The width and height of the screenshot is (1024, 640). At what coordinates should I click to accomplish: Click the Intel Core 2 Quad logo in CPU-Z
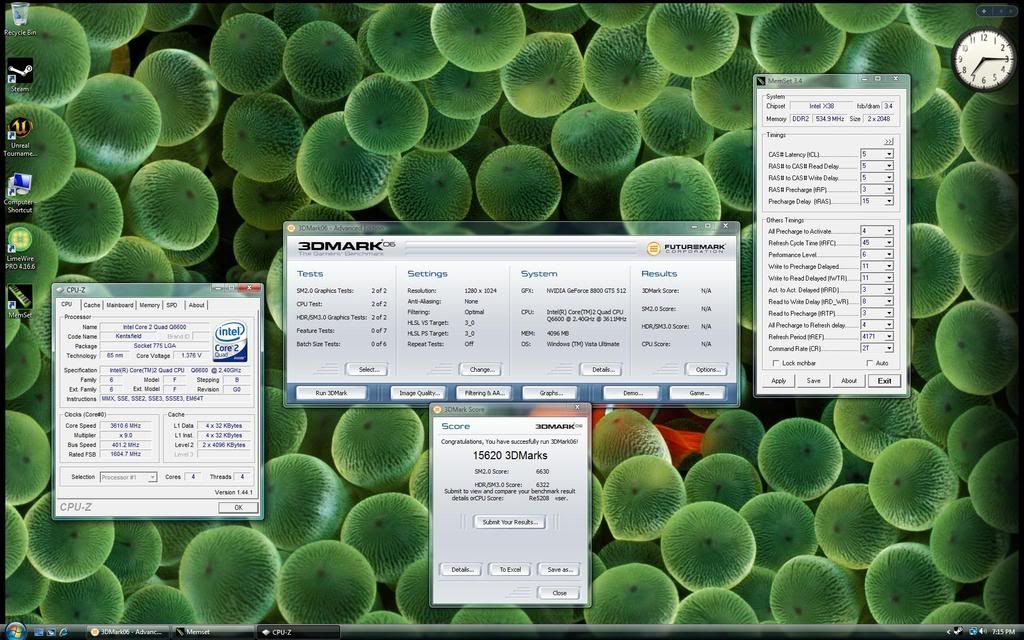click(x=230, y=341)
